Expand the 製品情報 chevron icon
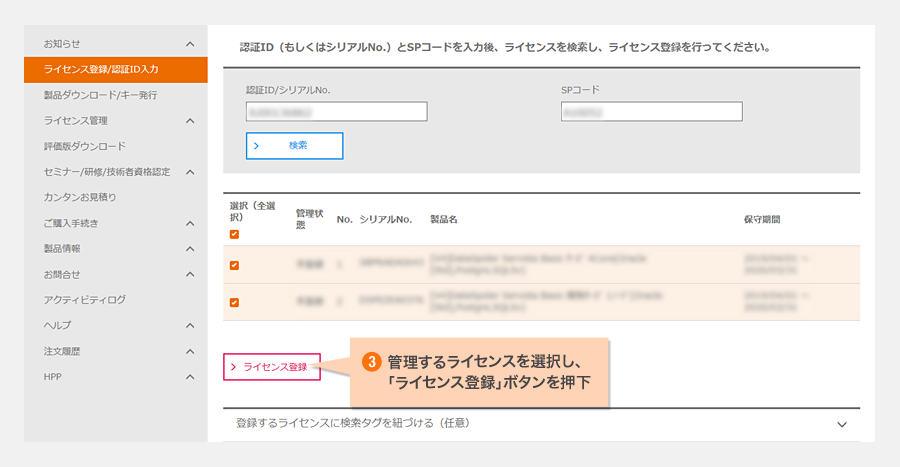Viewport: 900px width, 467px height. coord(190,248)
